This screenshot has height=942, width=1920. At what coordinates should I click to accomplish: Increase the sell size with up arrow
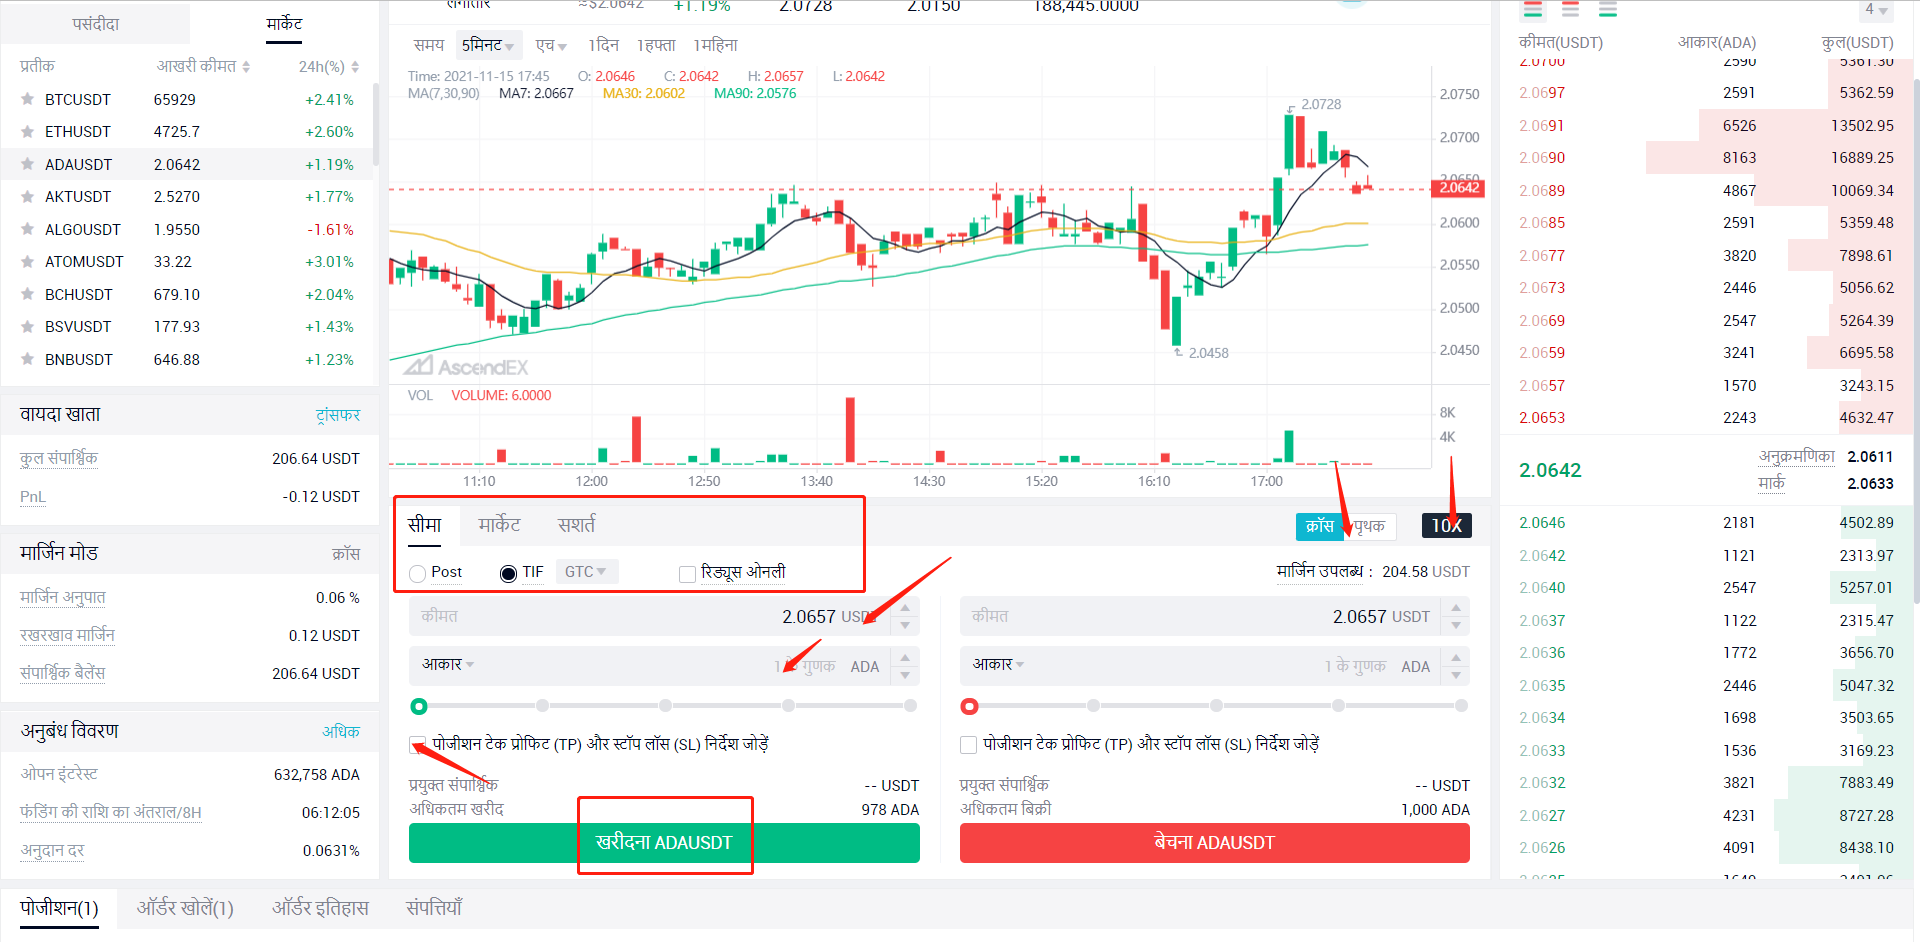click(x=1456, y=657)
